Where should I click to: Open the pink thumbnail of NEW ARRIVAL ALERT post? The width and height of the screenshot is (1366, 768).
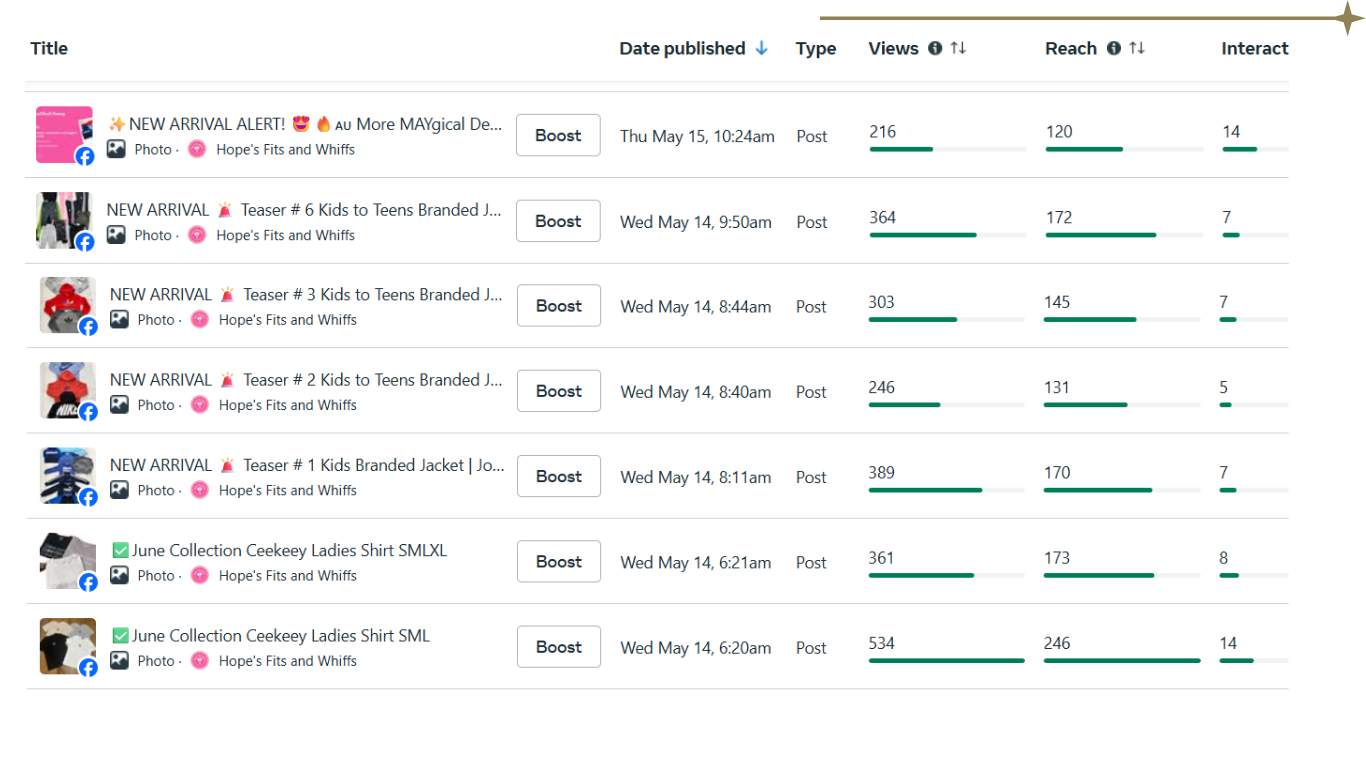click(64, 134)
